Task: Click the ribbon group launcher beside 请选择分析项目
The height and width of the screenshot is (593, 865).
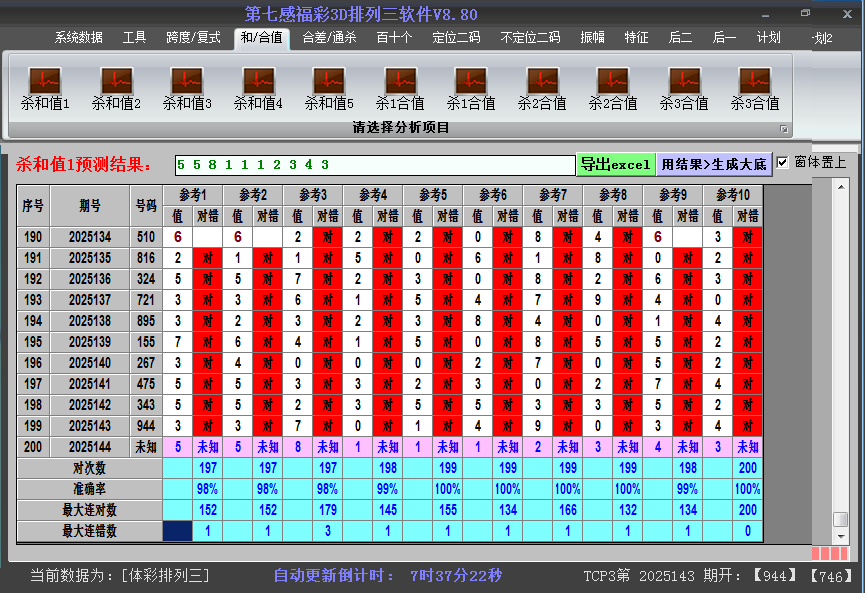Action: coord(783,129)
